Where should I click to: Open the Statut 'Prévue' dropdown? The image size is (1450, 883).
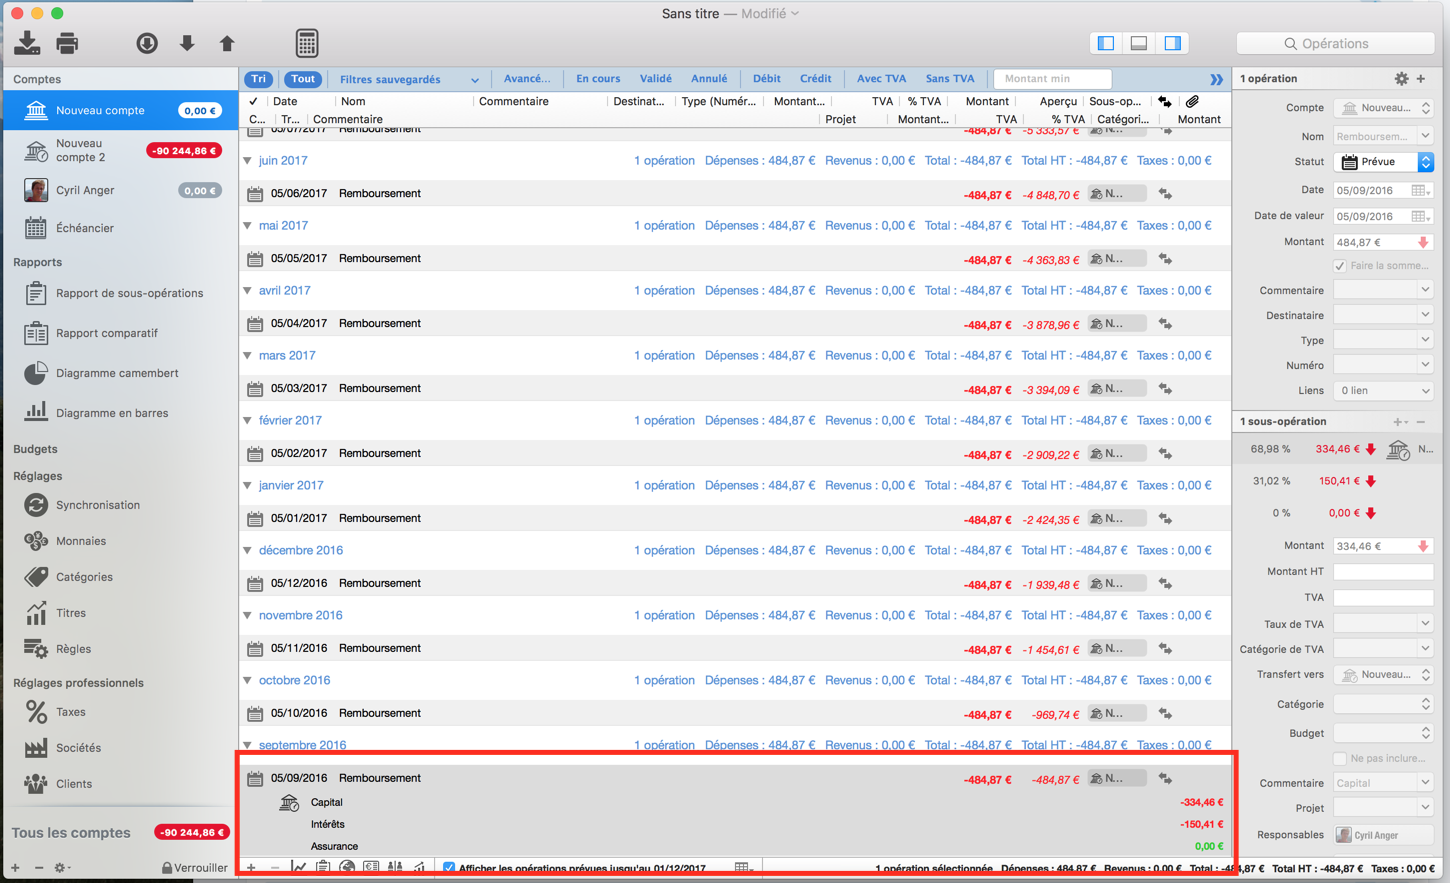click(x=1385, y=162)
